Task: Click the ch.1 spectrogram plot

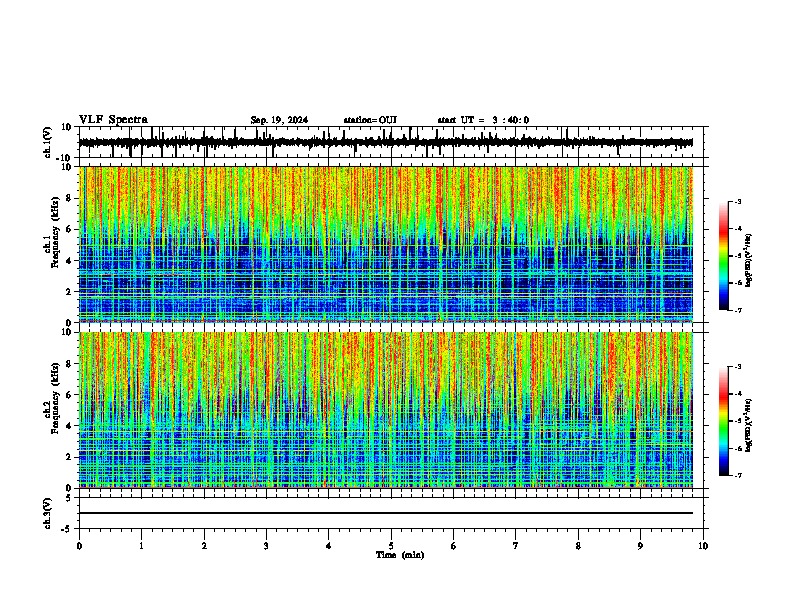Action: pos(386,244)
